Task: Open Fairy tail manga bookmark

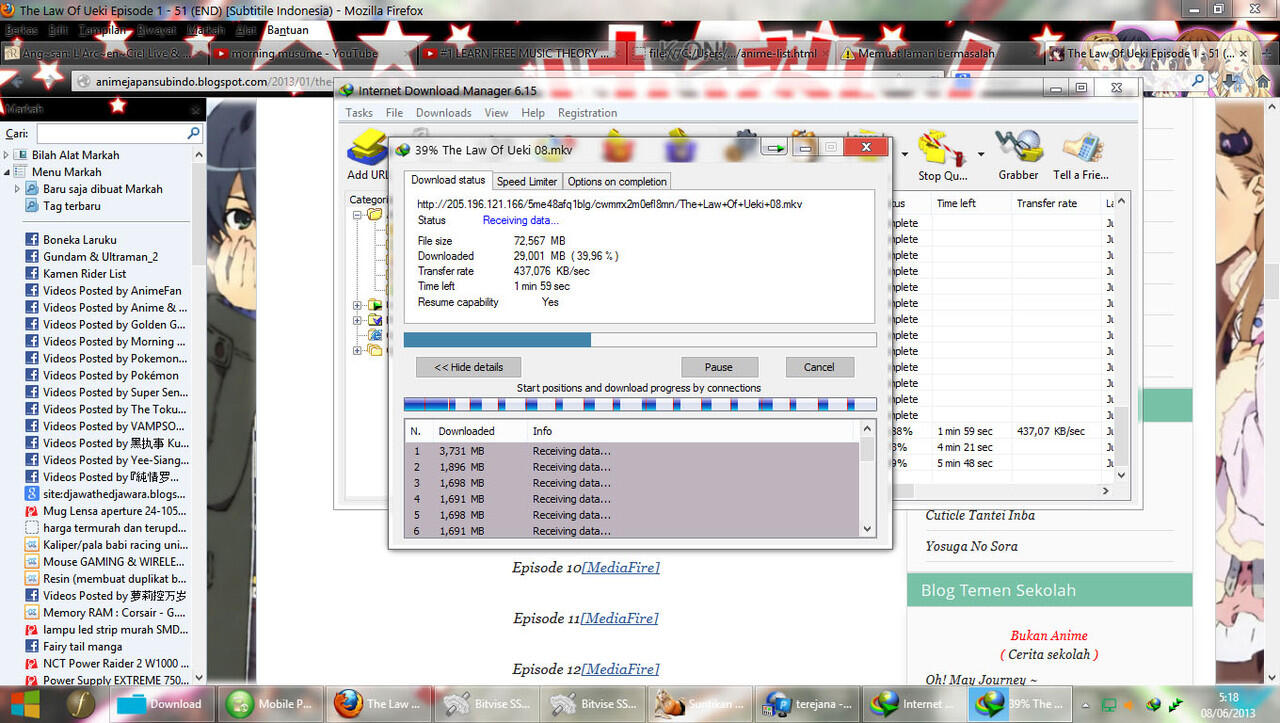Action: pos(82,647)
